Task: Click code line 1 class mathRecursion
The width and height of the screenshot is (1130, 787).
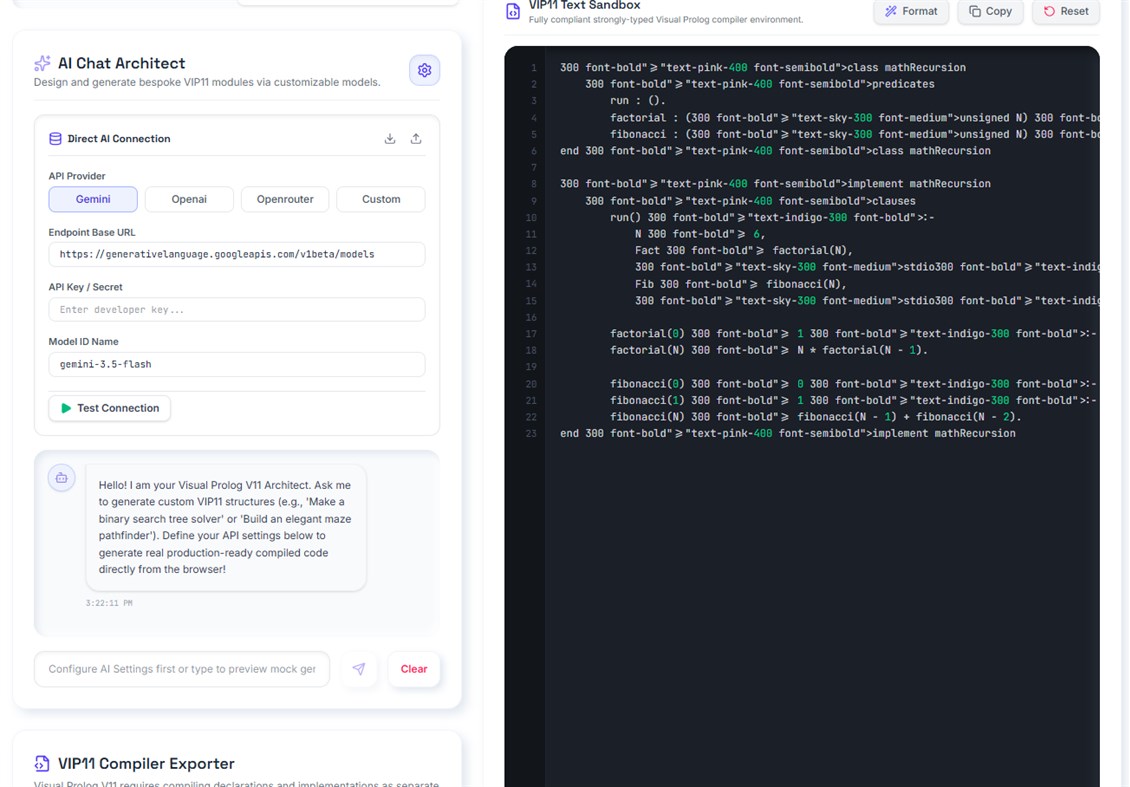Action: coord(762,67)
